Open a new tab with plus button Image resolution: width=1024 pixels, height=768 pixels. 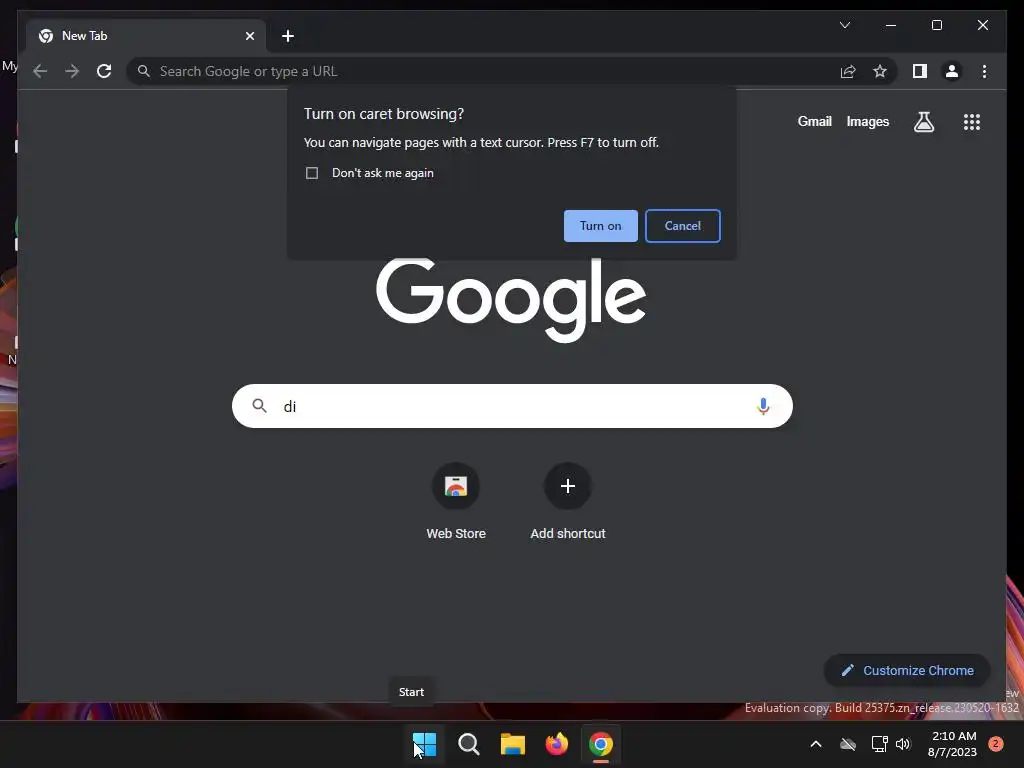tap(288, 36)
